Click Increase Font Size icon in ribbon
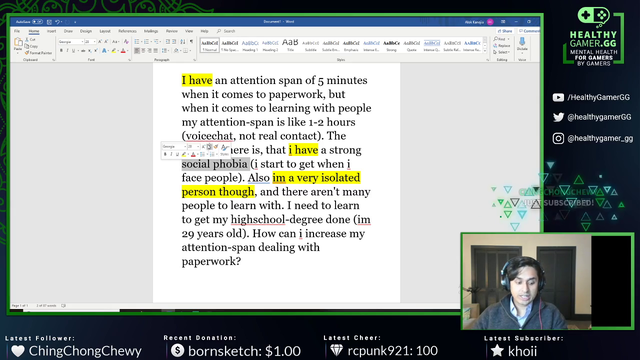The width and height of the screenshot is (640, 360). [x=100, y=42]
